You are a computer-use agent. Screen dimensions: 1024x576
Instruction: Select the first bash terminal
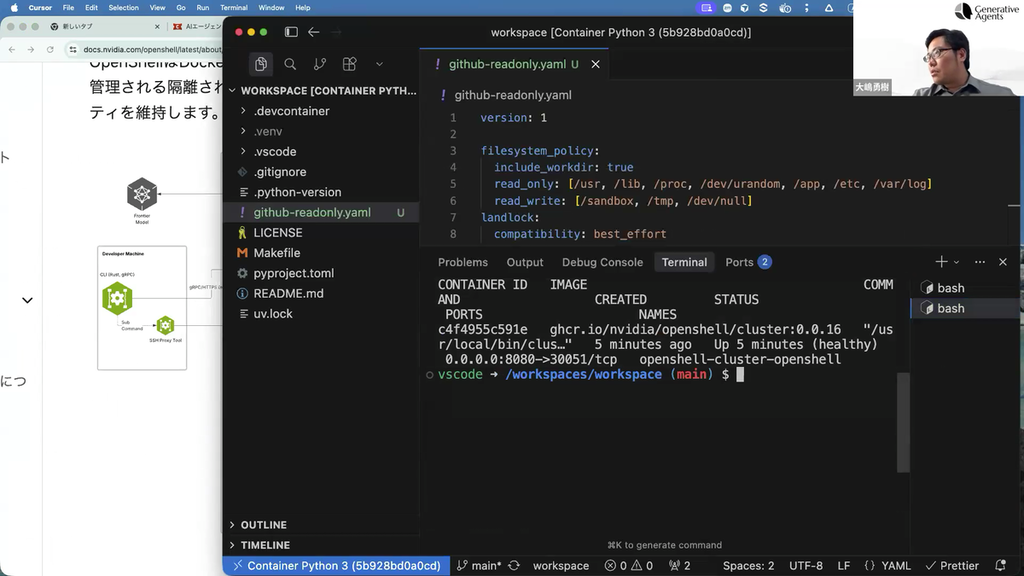(x=967, y=288)
